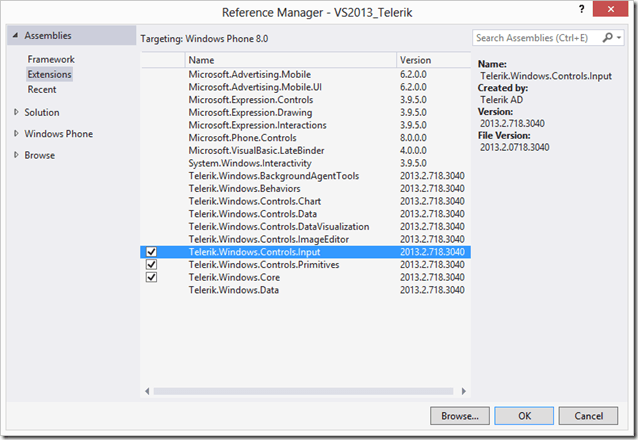Screen dimensions: 638x440
Task: Select Telerik.Windows.Controls.Input row name
Action: pos(254,252)
